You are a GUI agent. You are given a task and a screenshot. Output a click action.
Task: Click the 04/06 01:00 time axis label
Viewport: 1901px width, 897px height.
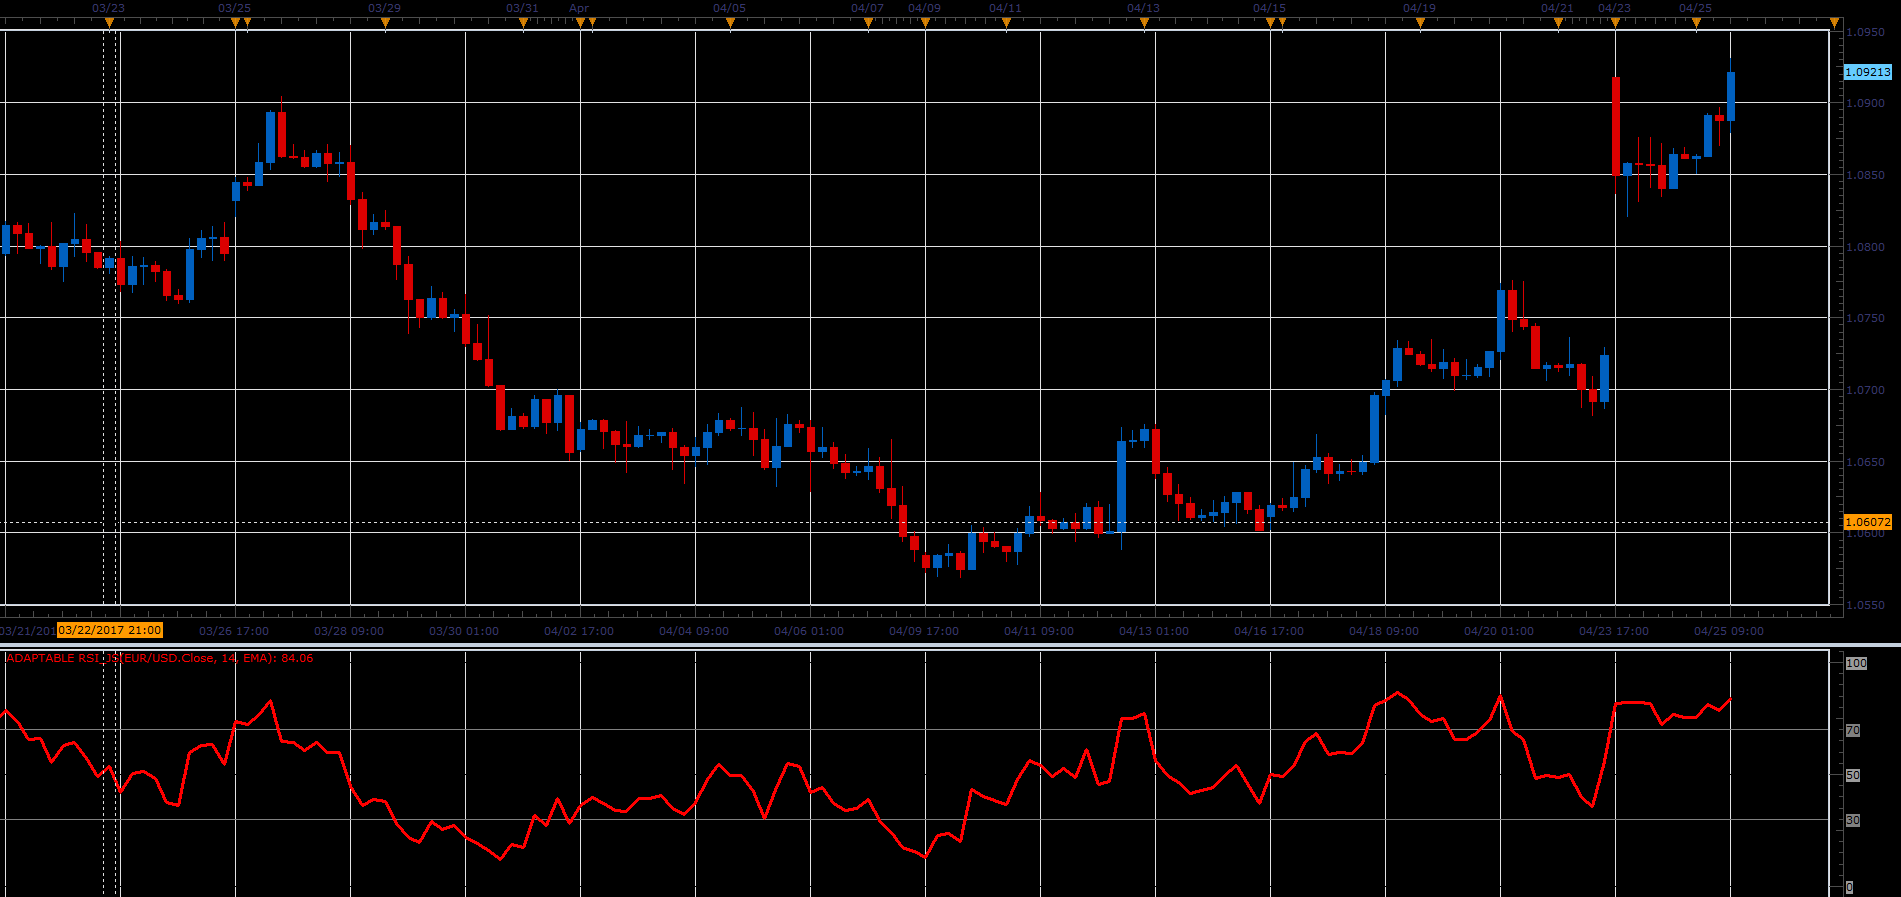809,631
